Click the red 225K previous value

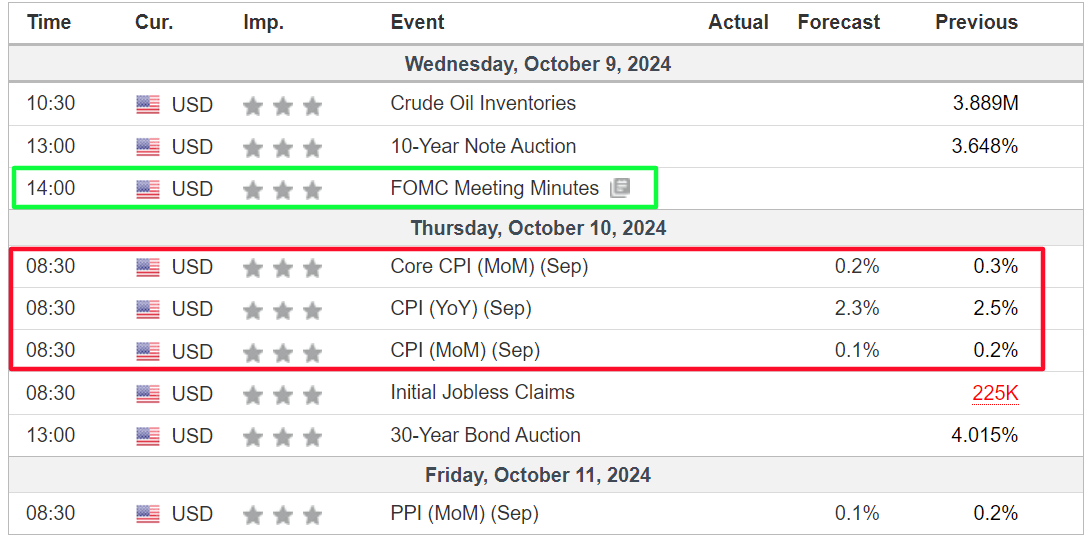[995, 394]
